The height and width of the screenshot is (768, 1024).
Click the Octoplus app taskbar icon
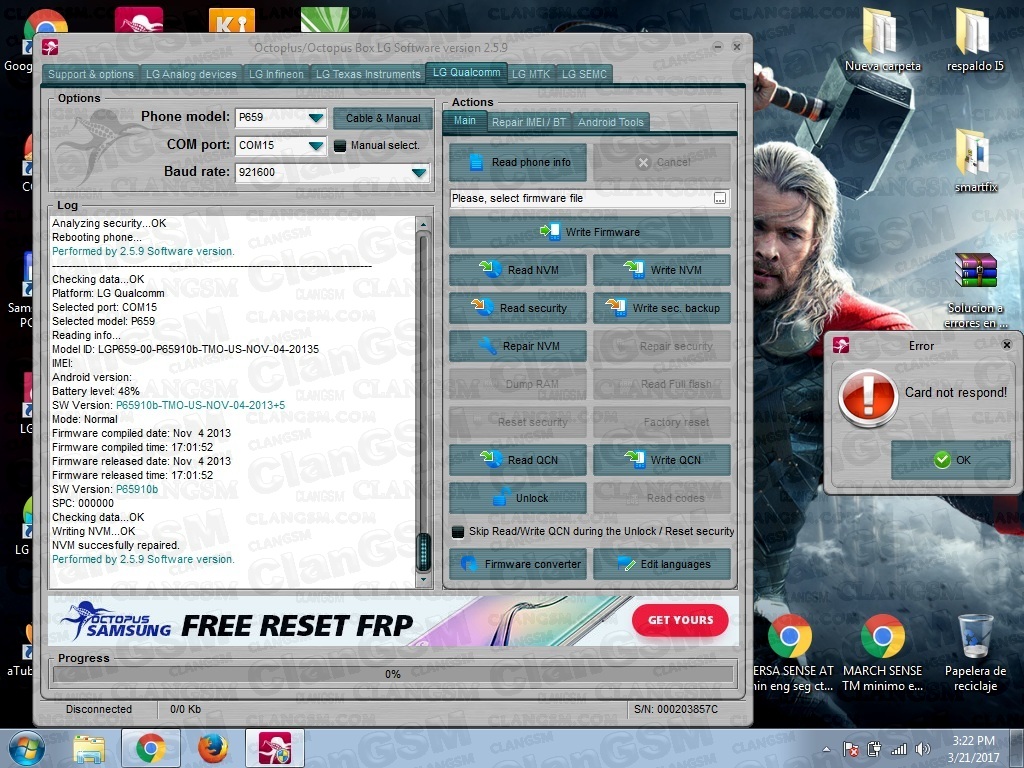(x=275, y=749)
